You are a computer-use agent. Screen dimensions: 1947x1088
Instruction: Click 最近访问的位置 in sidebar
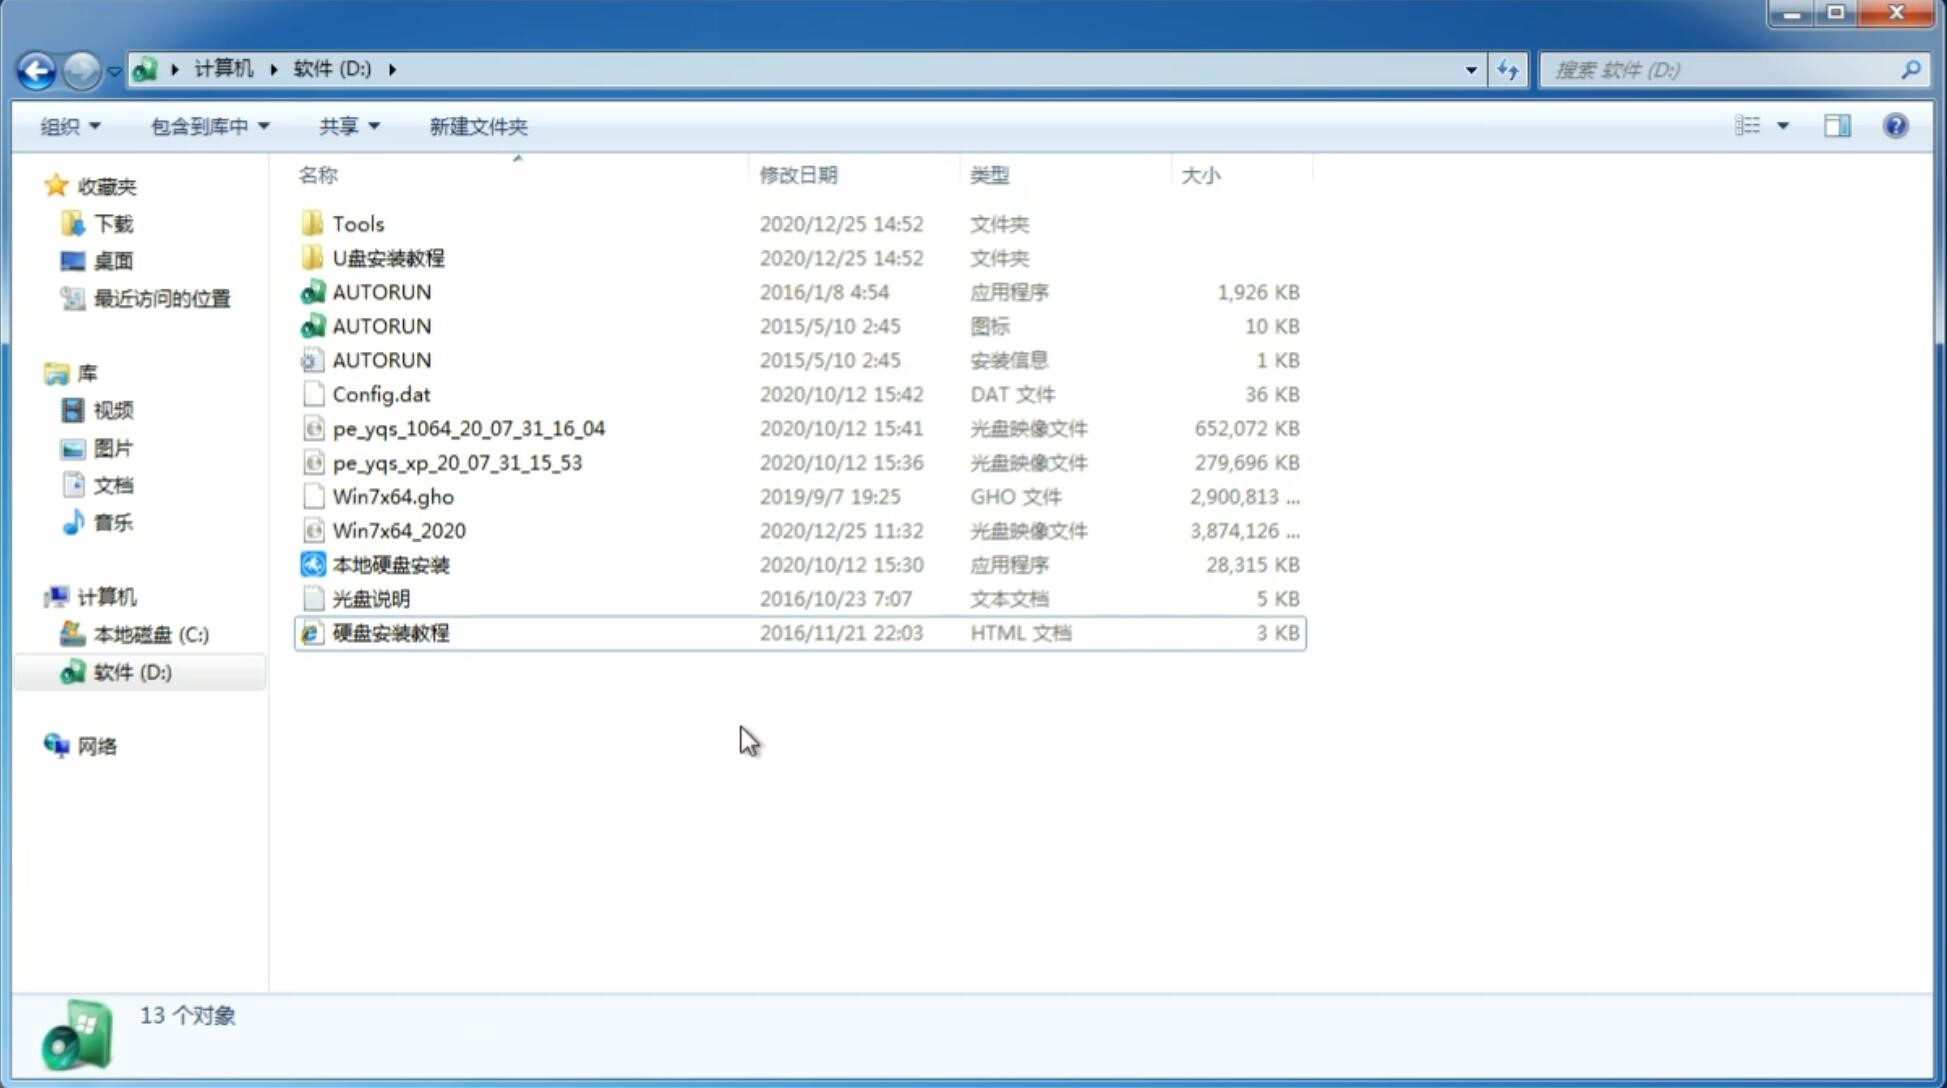pos(160,297)
